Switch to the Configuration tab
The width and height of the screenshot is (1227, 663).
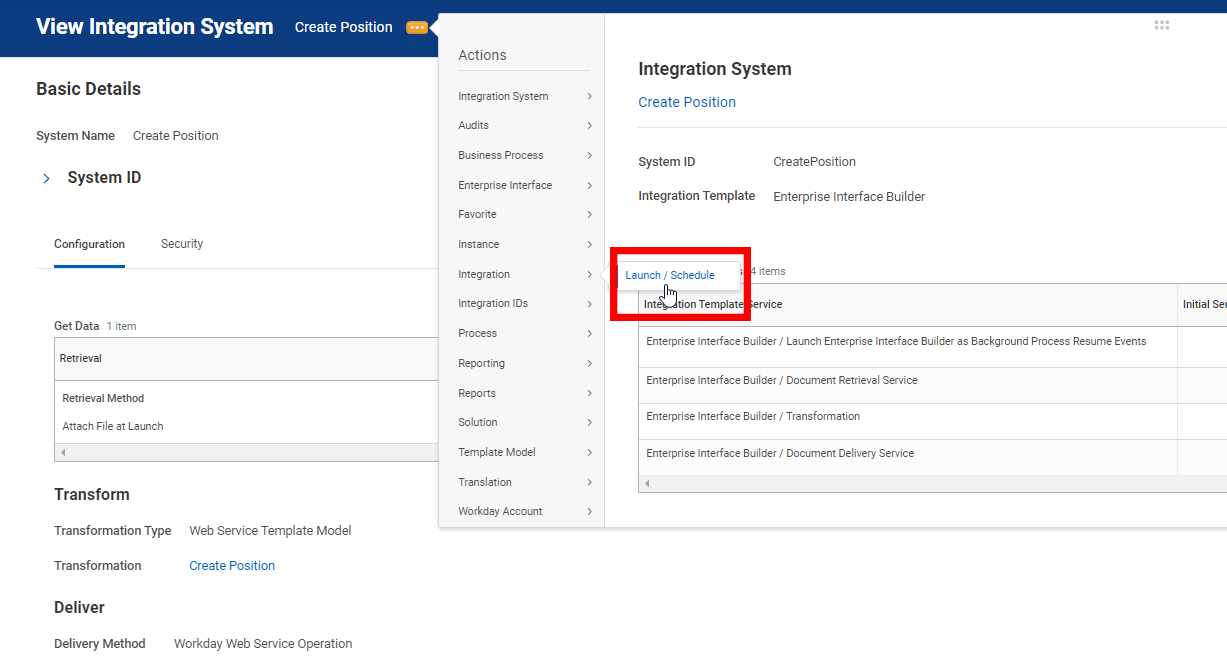(x=89, y=244)
